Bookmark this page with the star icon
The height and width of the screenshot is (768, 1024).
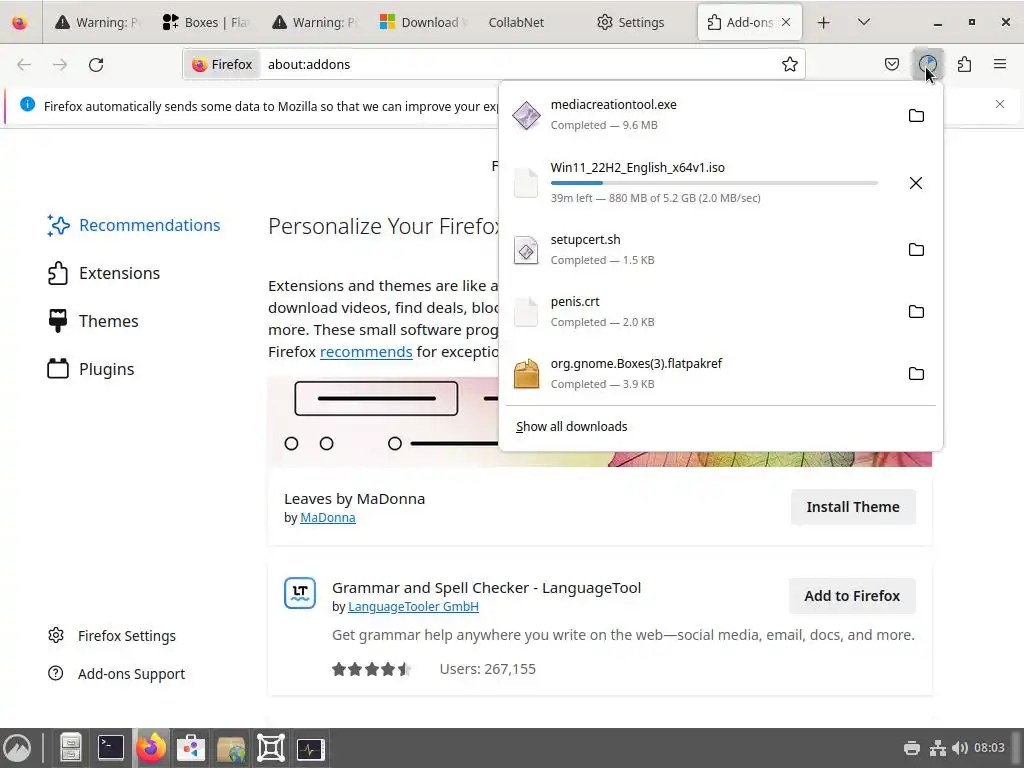(790, 64)
